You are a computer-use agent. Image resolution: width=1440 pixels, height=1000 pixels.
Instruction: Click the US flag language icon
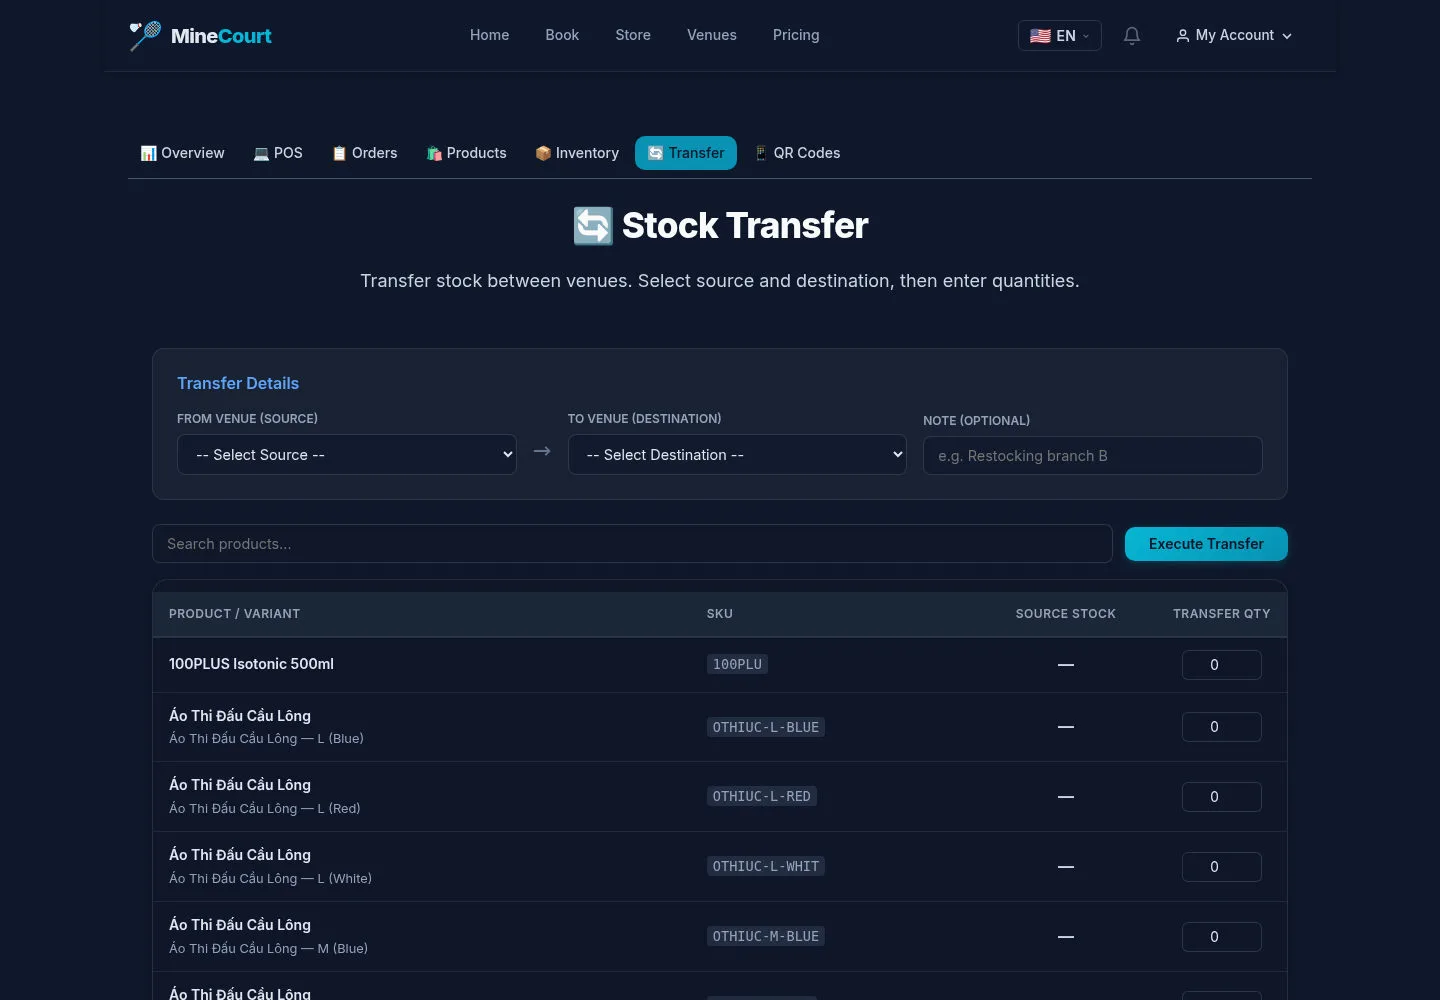1040,36
